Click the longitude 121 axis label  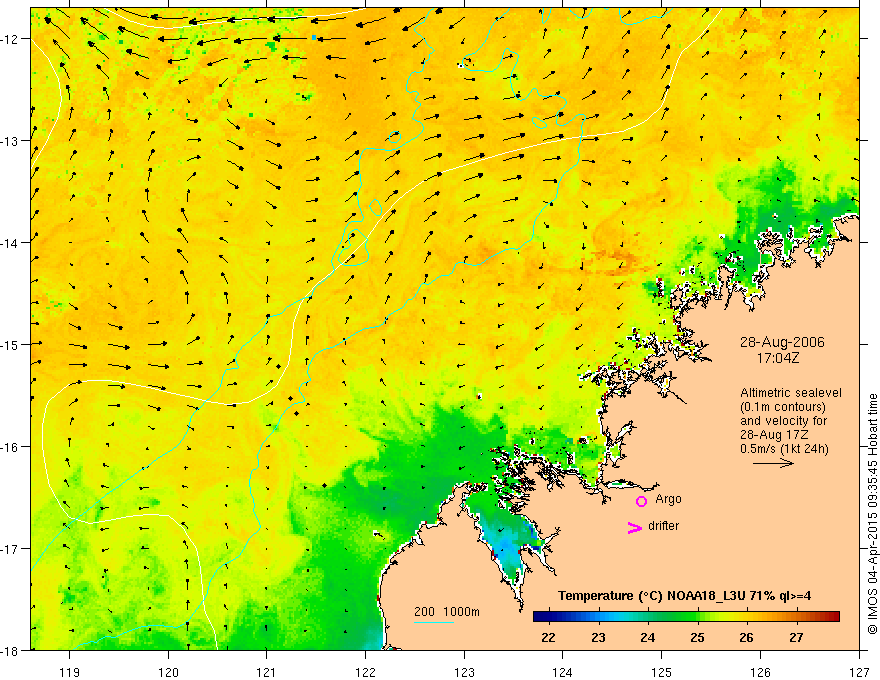click(x=267, y=672)
